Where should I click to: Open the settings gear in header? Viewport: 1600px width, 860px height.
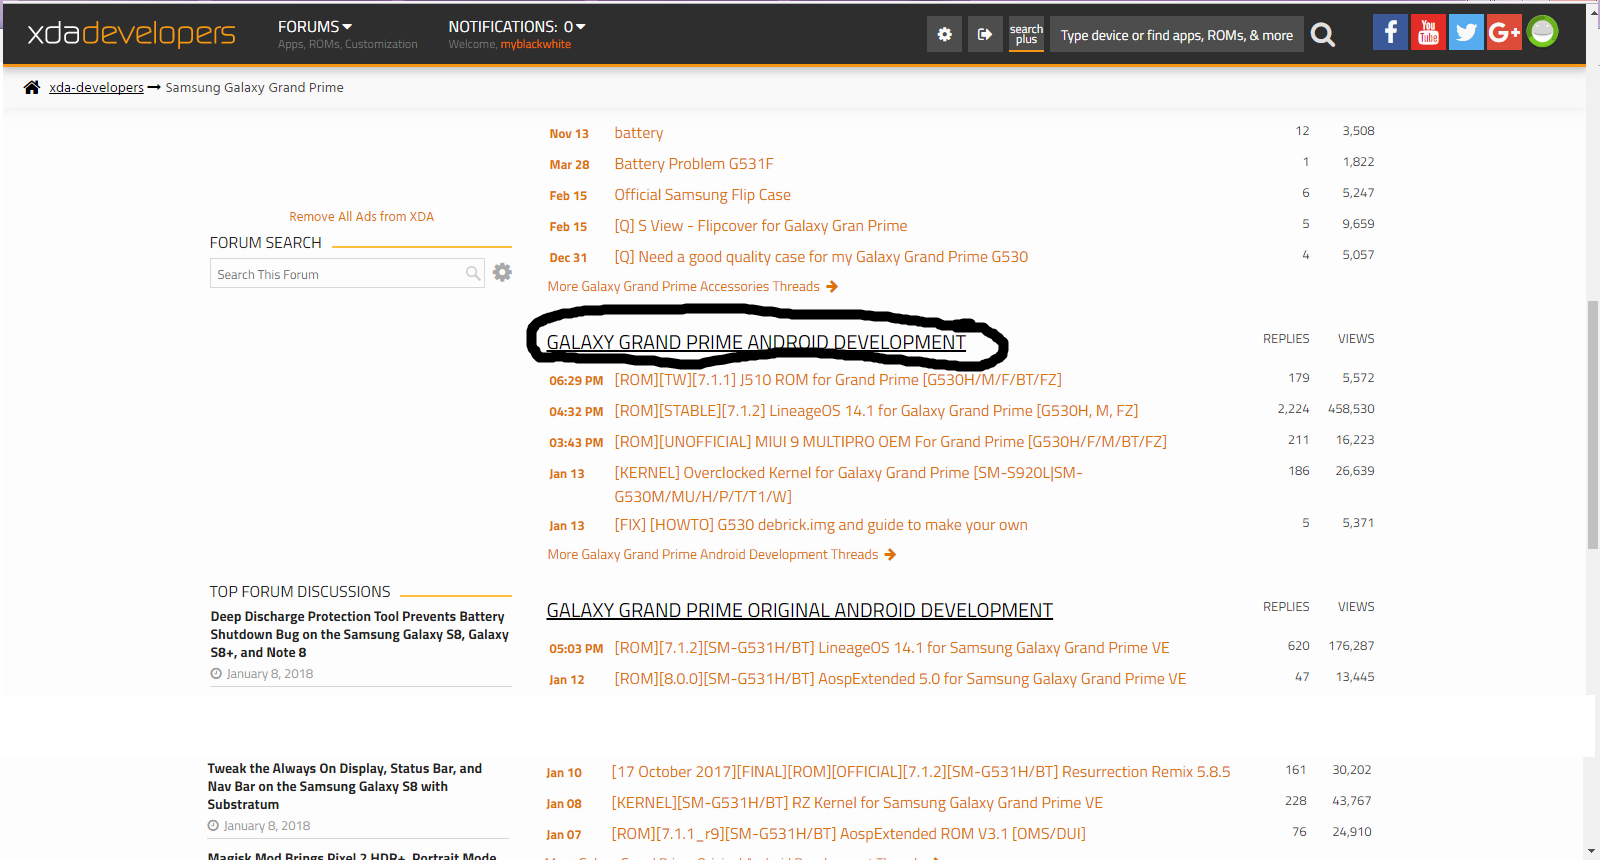pos(944,34)
